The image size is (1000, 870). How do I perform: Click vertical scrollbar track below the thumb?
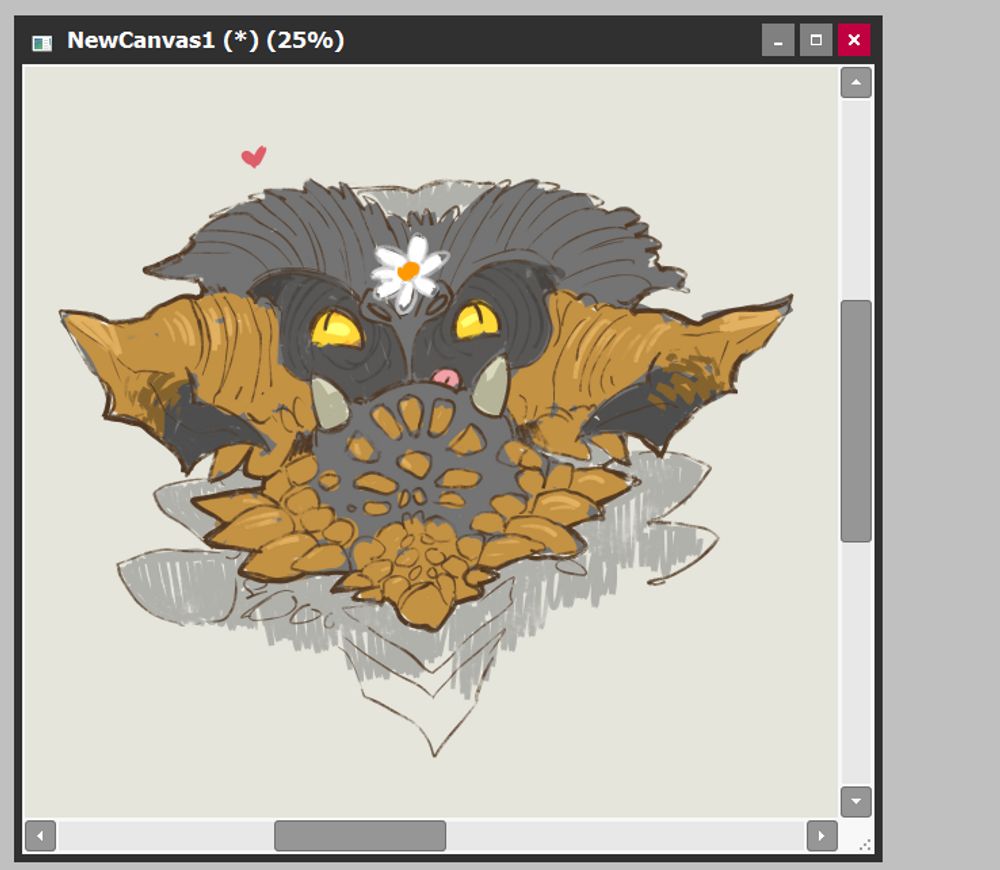(x=856, y=664)
